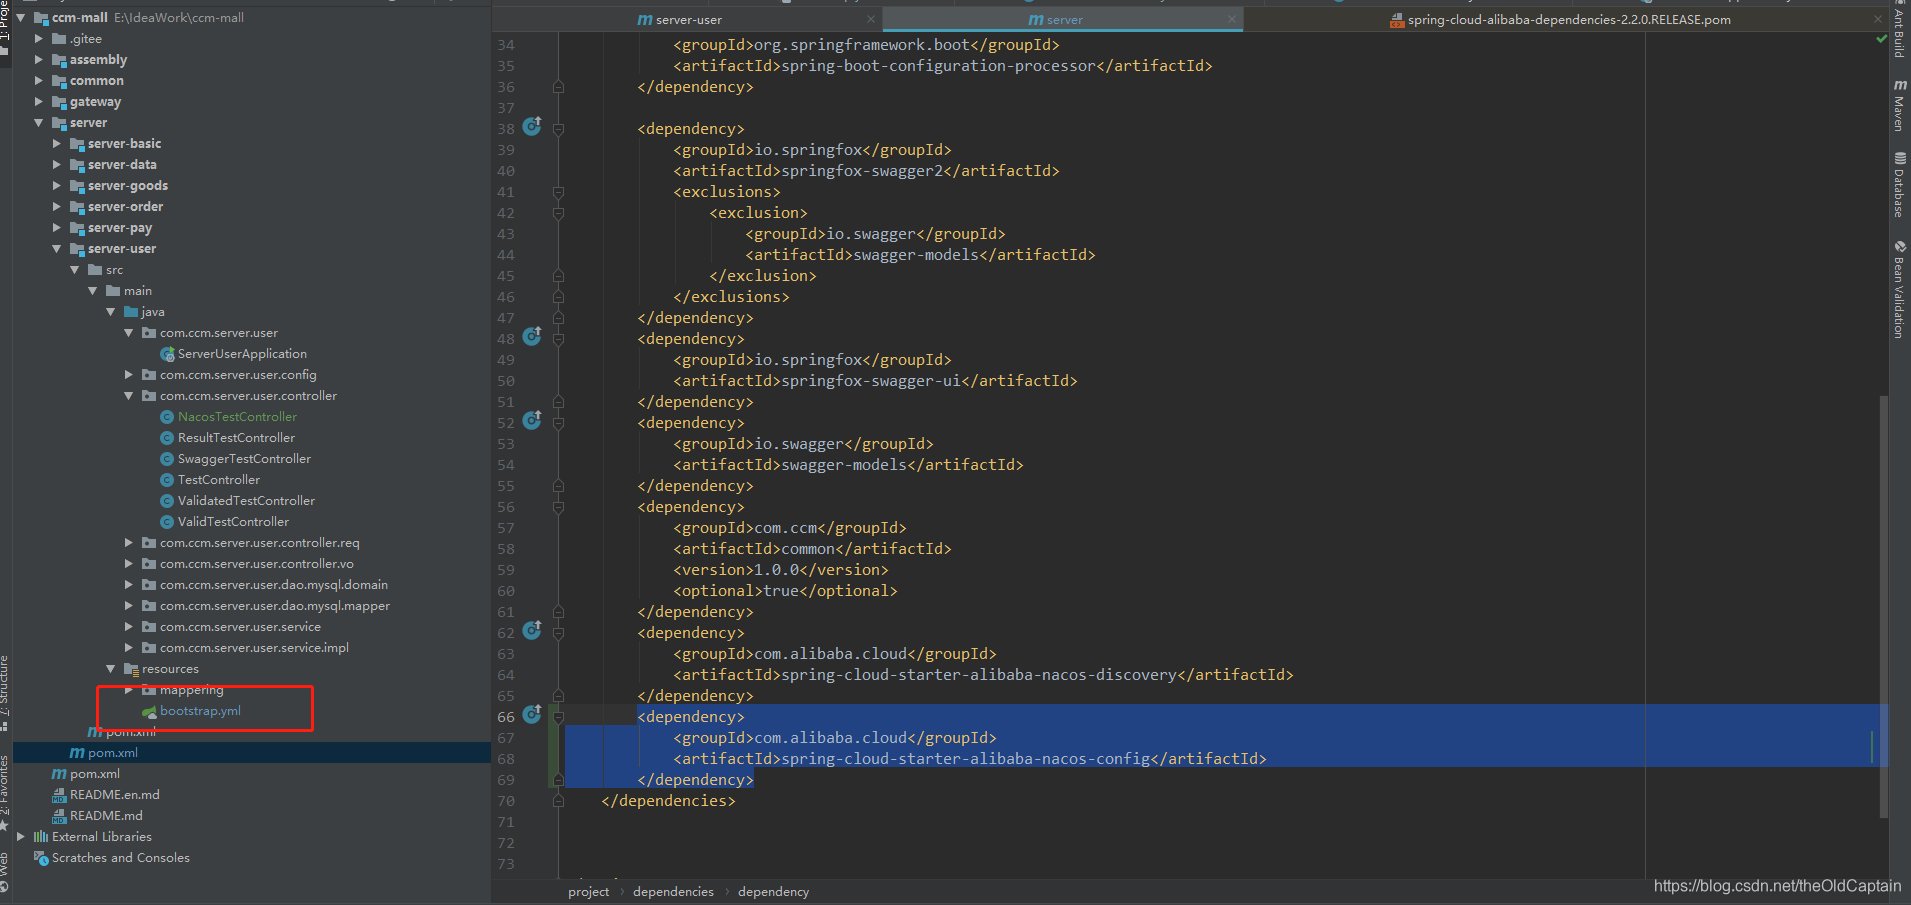
Task: Fold dependency block at line 38
Action: [558, 129]
